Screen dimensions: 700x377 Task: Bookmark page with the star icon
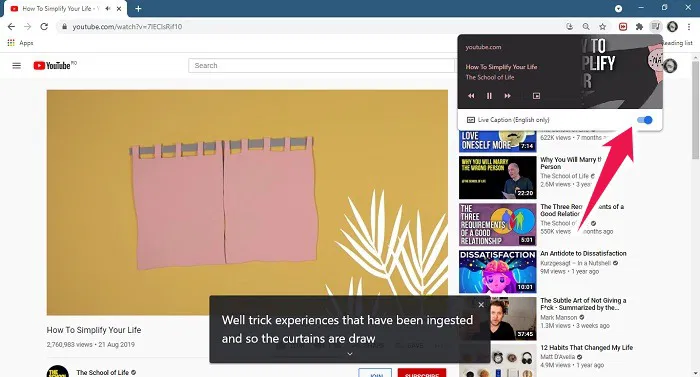603,27
